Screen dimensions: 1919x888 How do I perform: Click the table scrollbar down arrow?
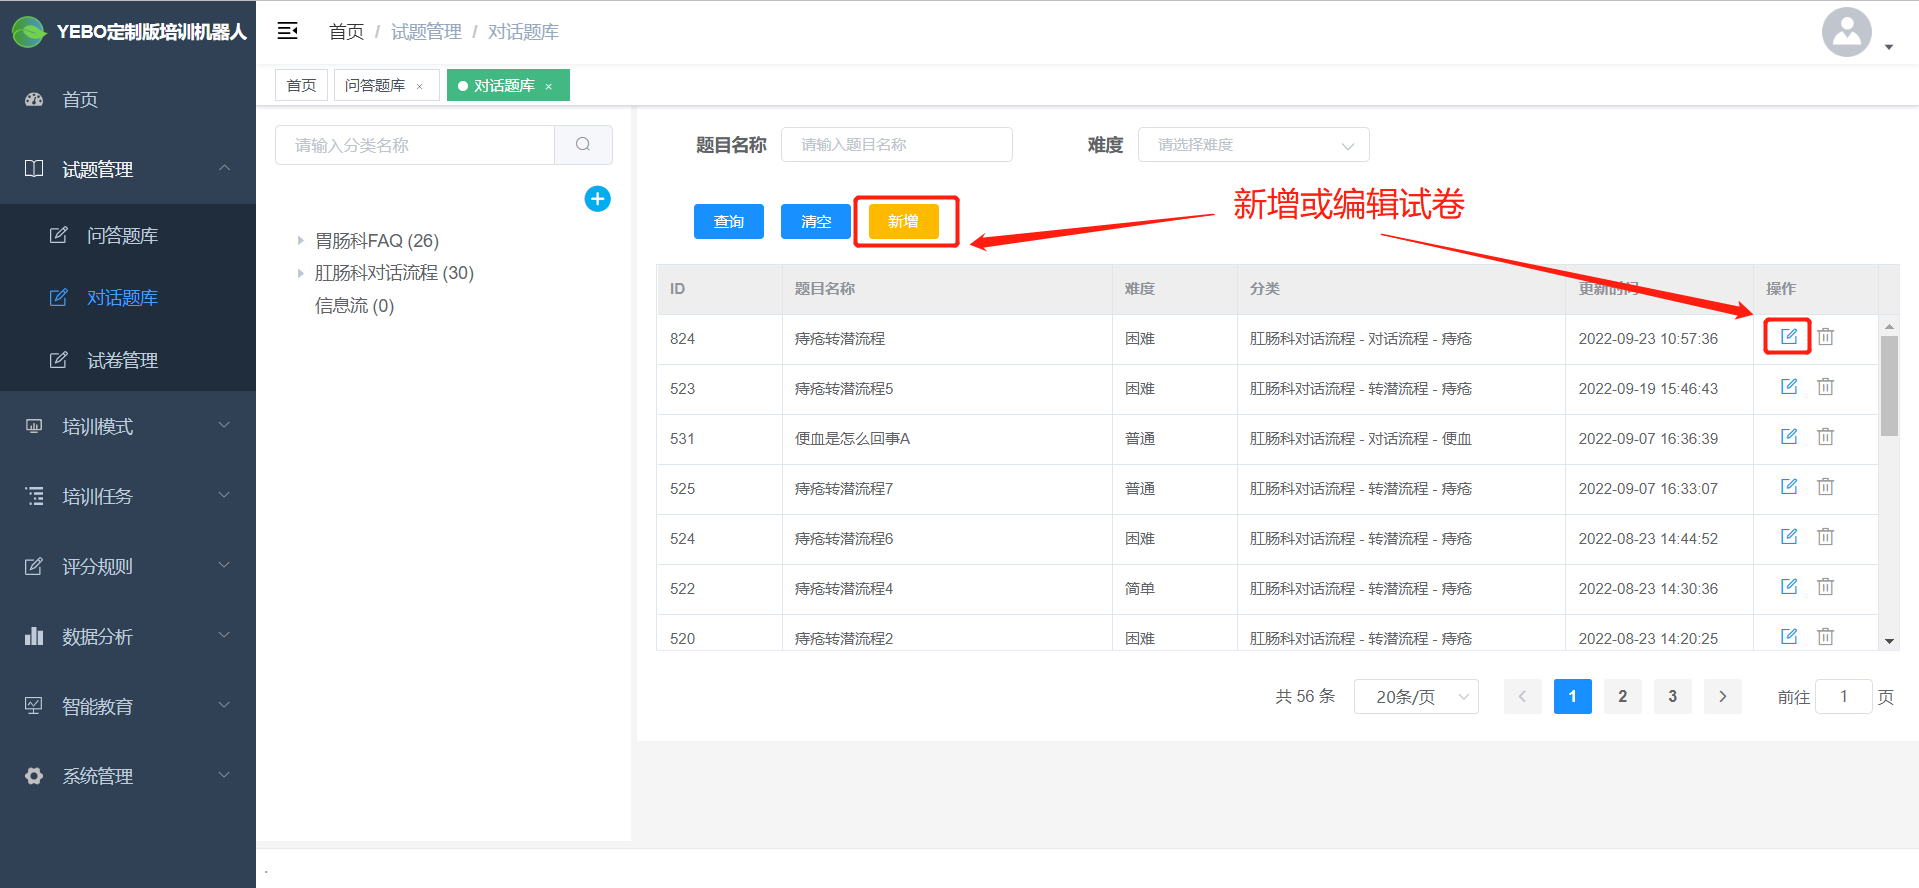1889,641
